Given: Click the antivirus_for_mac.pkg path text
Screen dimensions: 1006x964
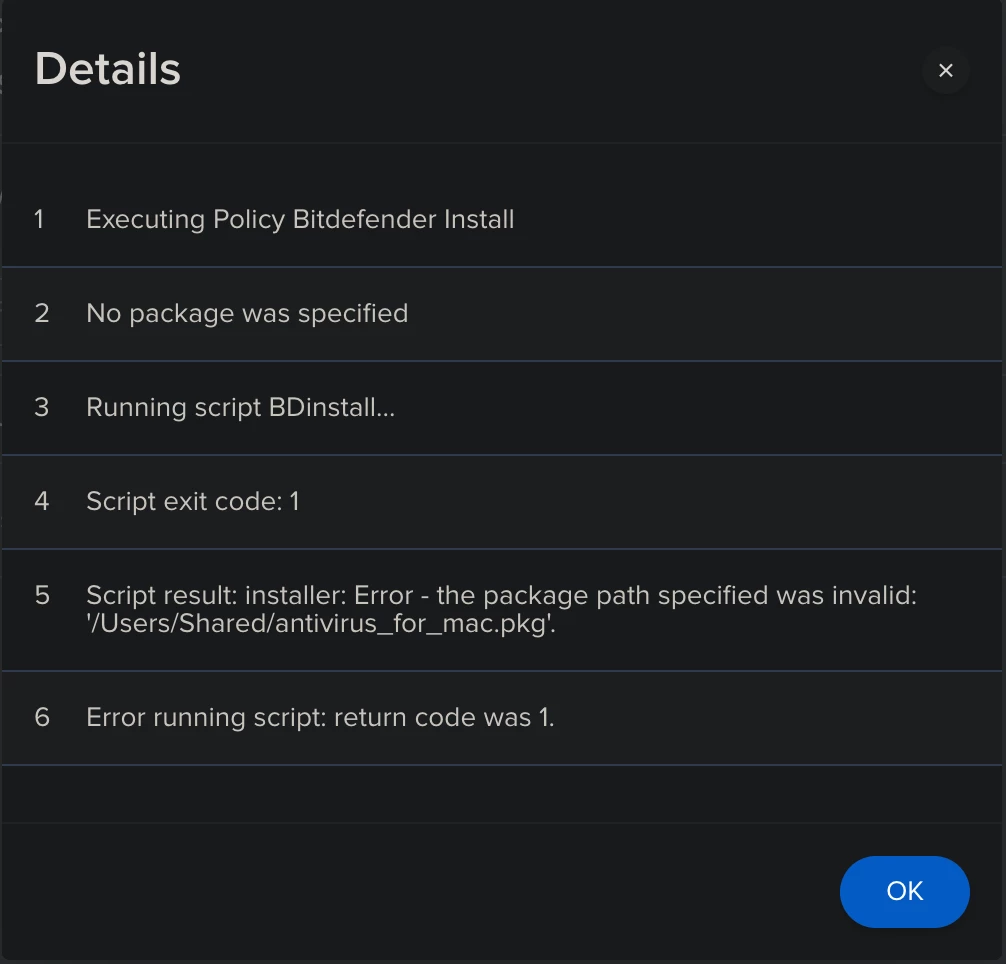Looking at the screenshot, I should 321,623.
